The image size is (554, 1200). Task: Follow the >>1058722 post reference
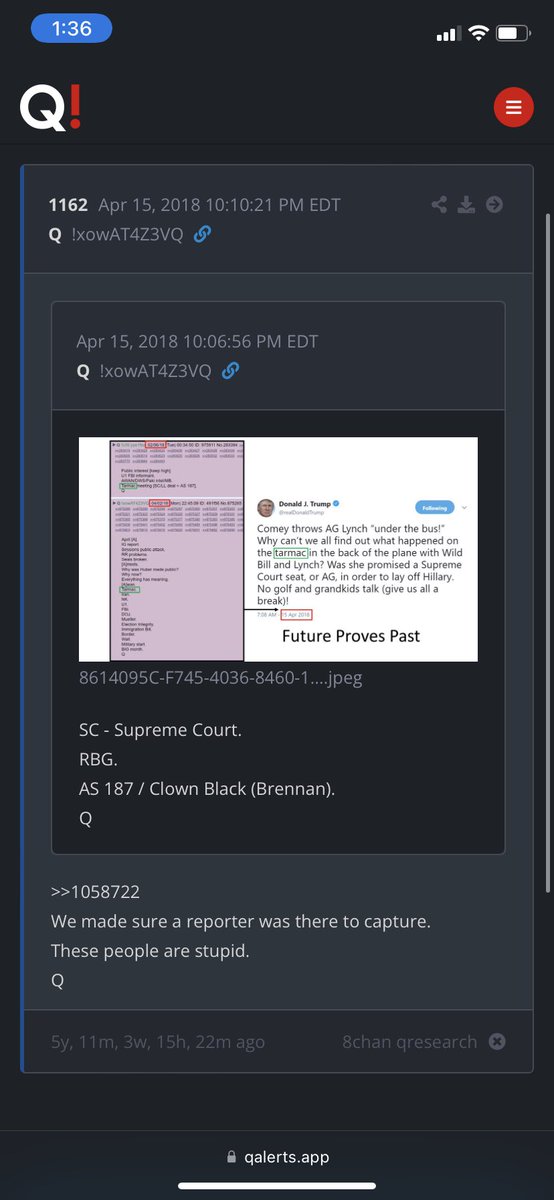[x=95, y=891]
